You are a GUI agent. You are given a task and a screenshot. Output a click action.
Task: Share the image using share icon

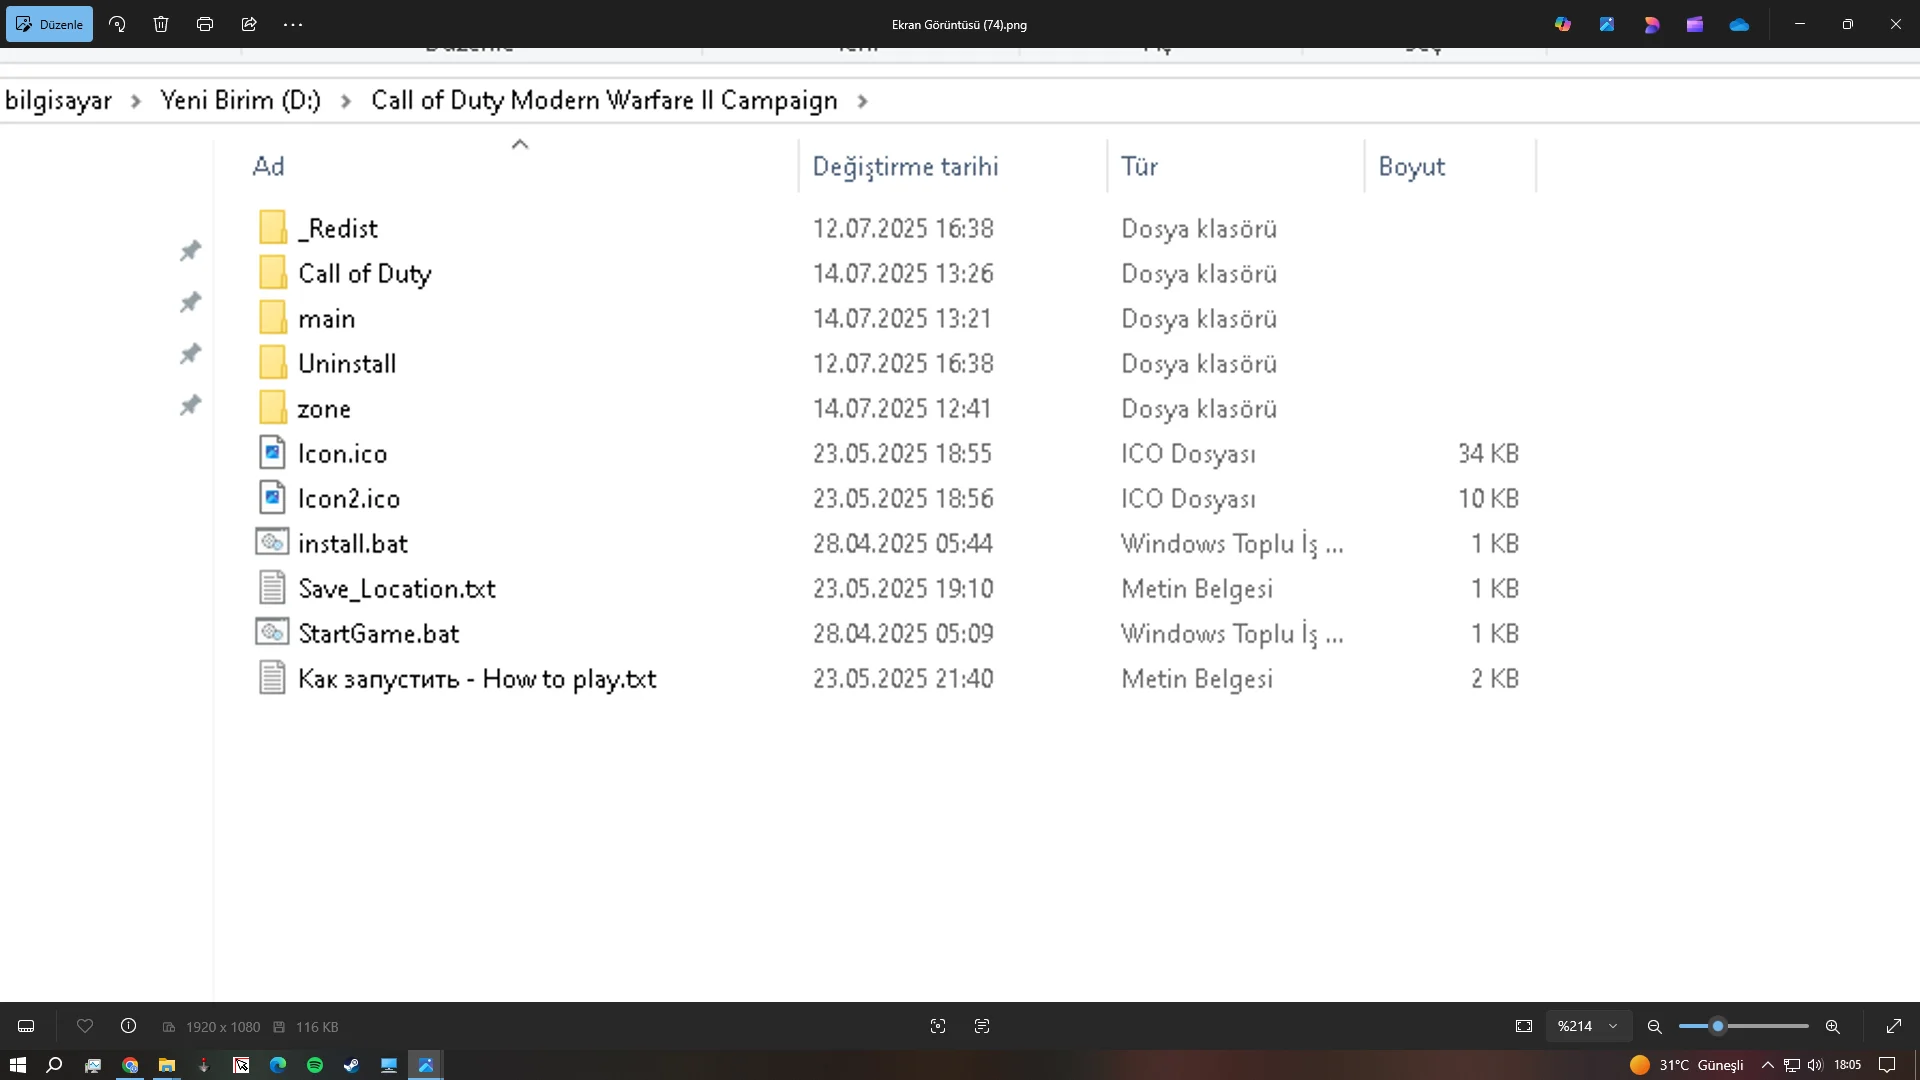click(249, 24)
